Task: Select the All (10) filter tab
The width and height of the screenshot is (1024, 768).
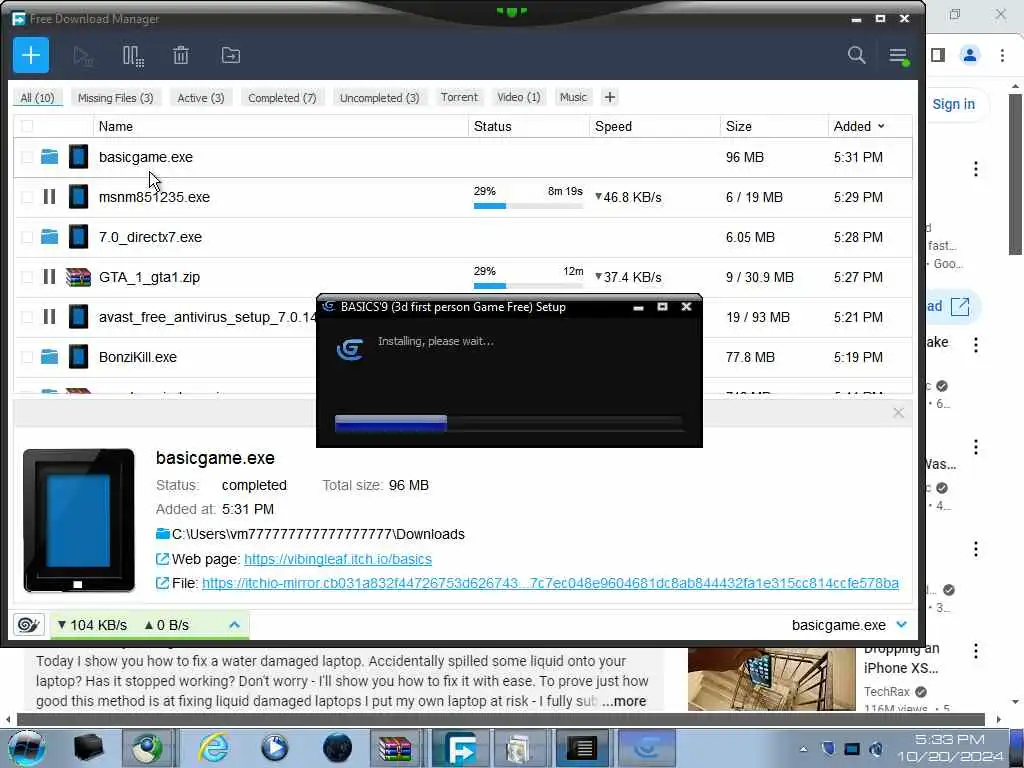Action: 37,97
